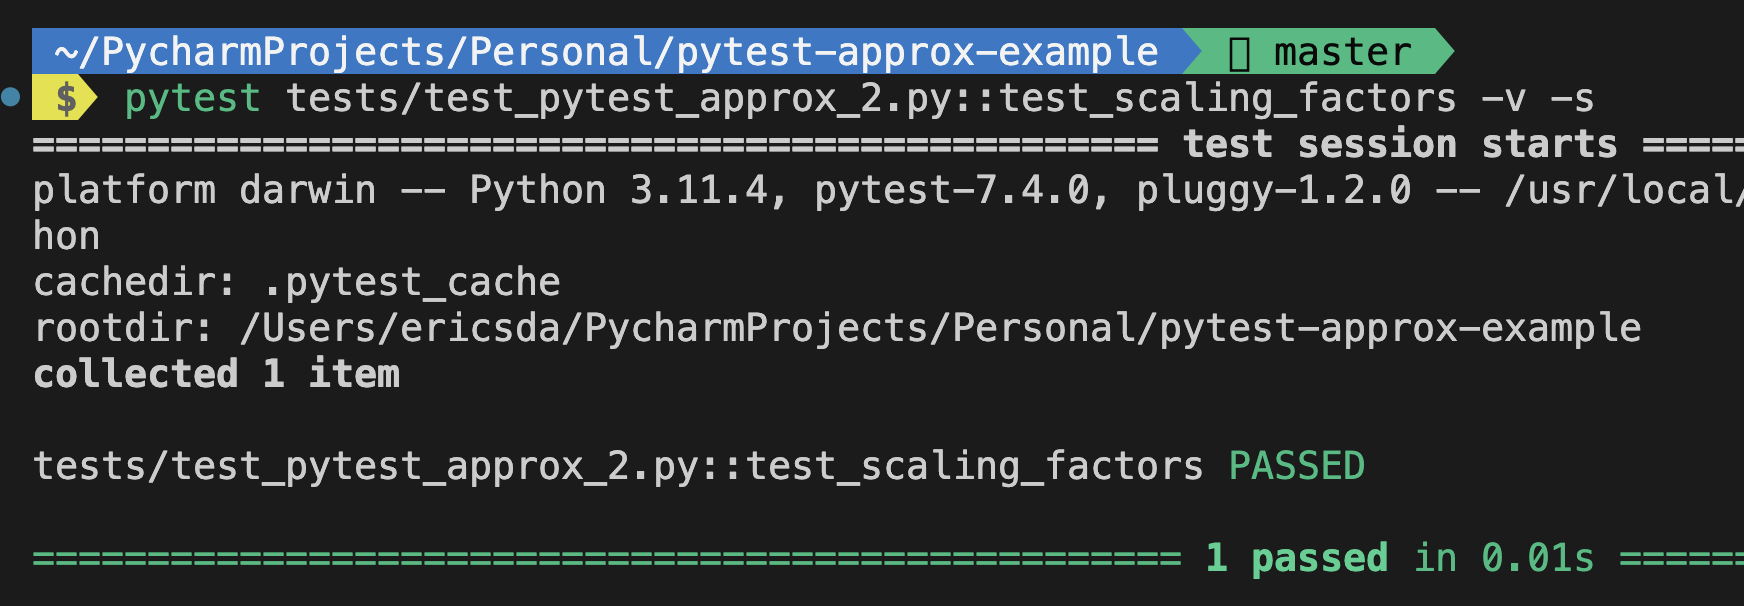Click the 'collected 1 item' line

coord(216,374)
